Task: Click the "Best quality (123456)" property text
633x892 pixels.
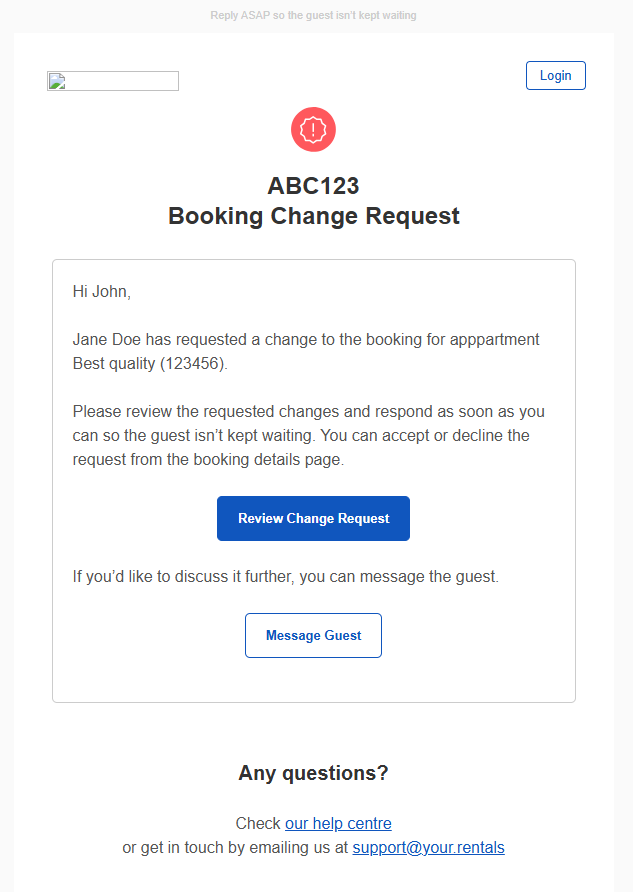Action: point(150,364)
